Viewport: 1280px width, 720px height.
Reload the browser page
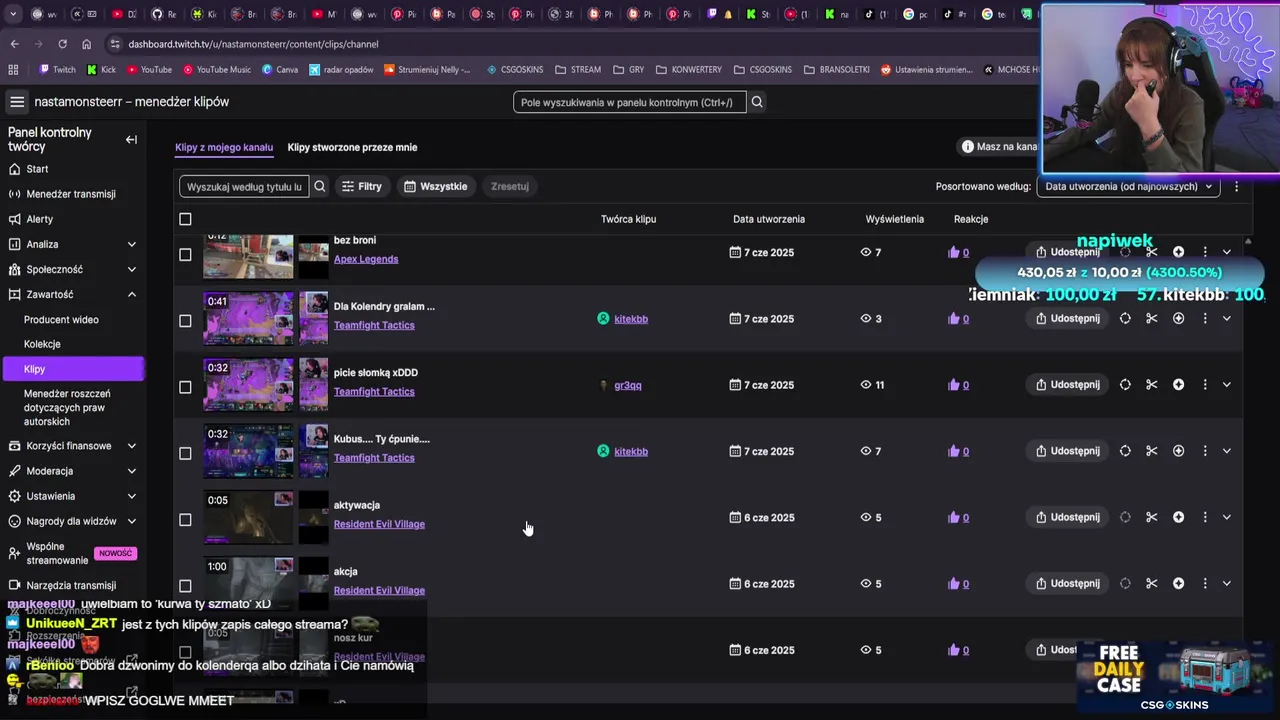62,44
